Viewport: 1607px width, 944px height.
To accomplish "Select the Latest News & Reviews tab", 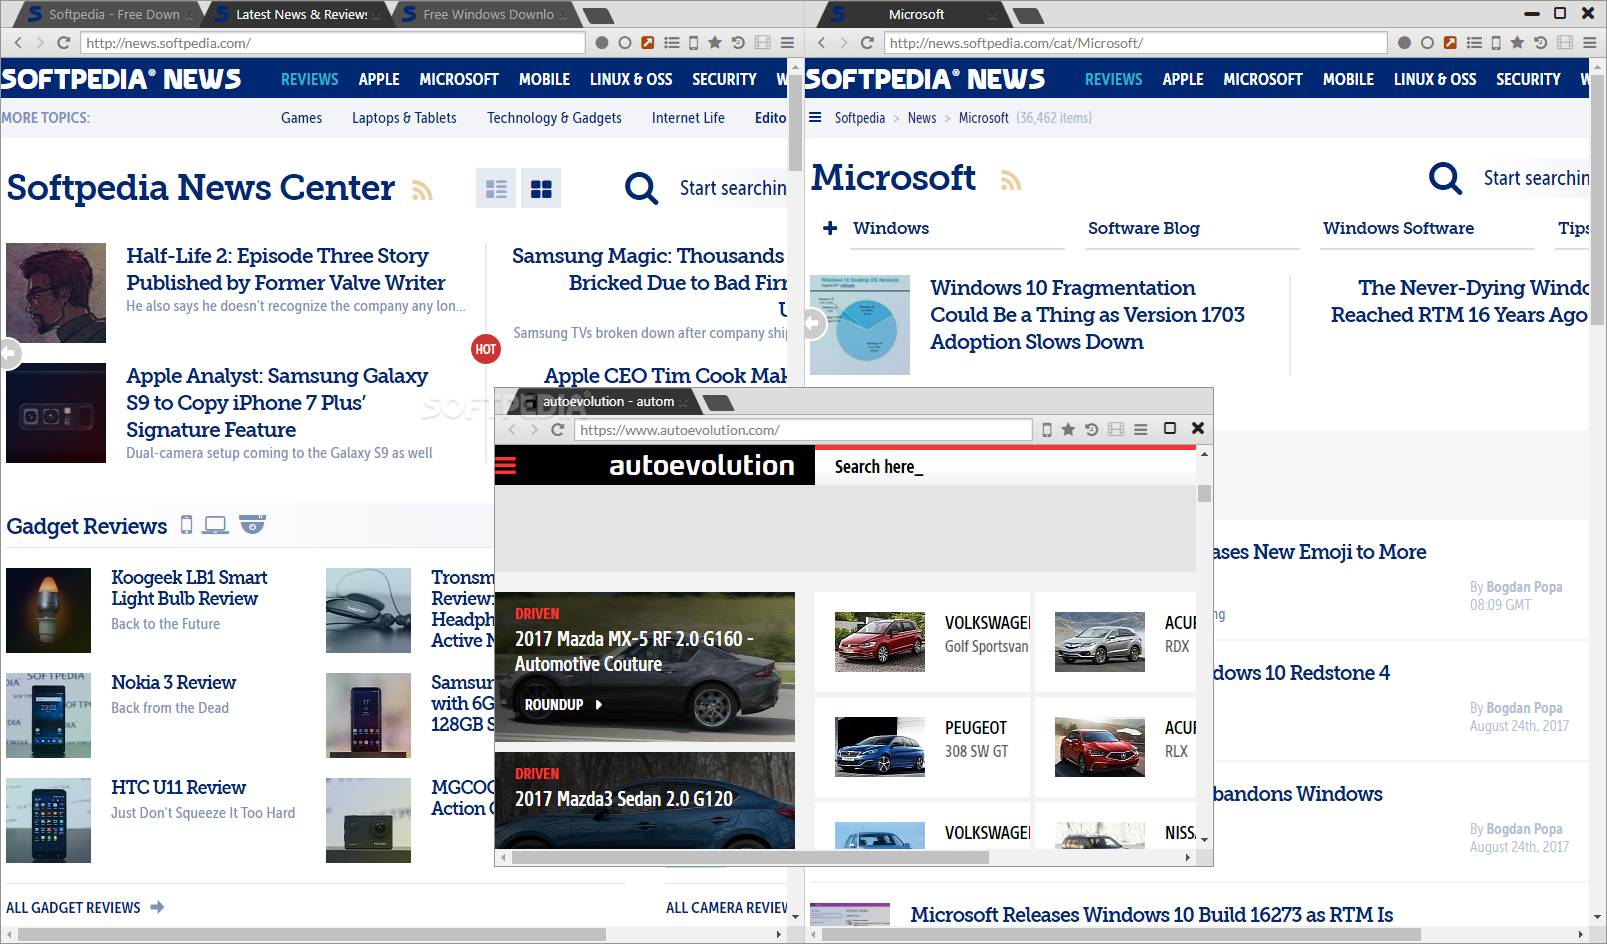I will (x=301, y=14).
